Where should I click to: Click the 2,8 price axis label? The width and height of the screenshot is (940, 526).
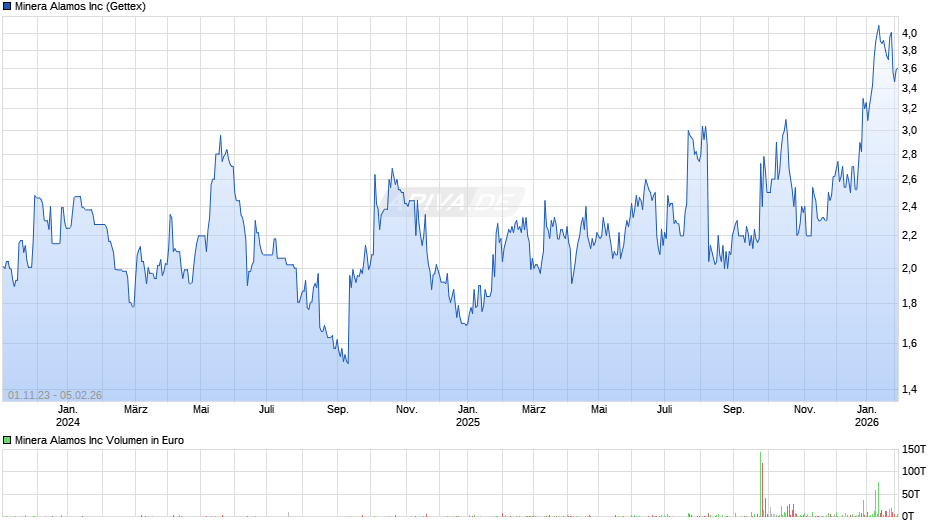(909, 154)
